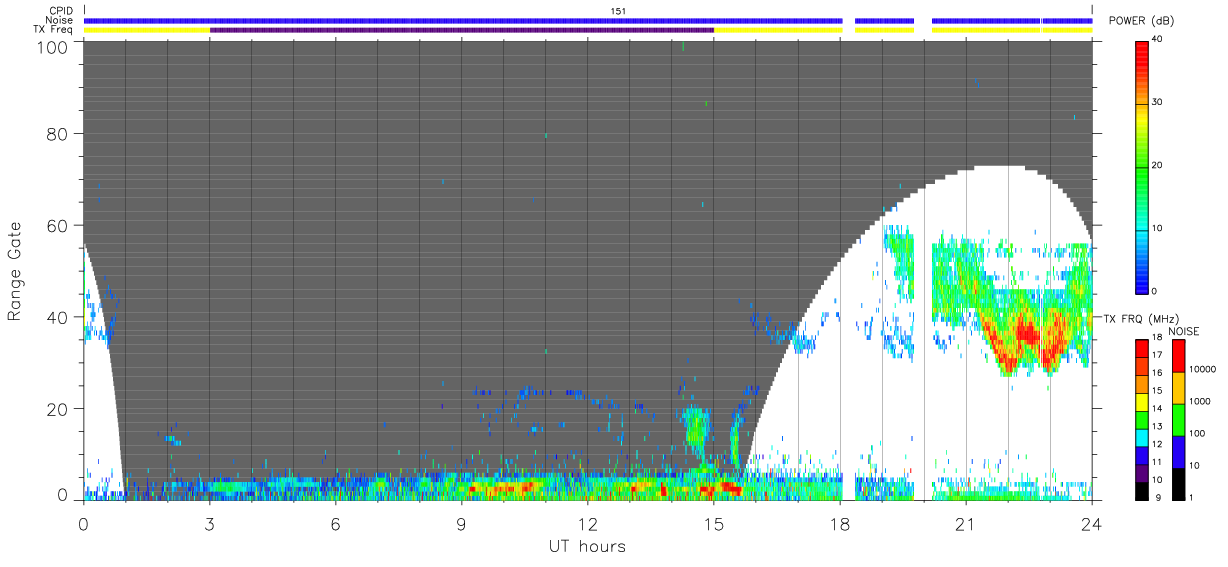Click the 1000 value on NOISE legend
This screenshot has height=567, width=1228.
coord(1201,400)
